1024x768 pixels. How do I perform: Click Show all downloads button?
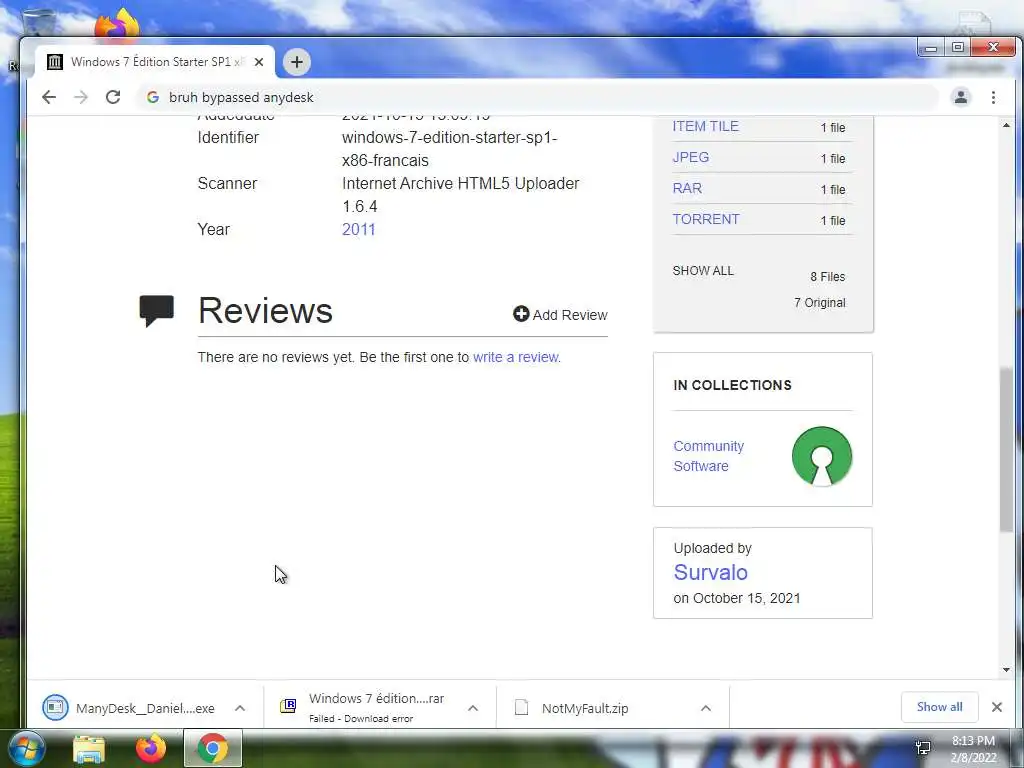[939, 707]
